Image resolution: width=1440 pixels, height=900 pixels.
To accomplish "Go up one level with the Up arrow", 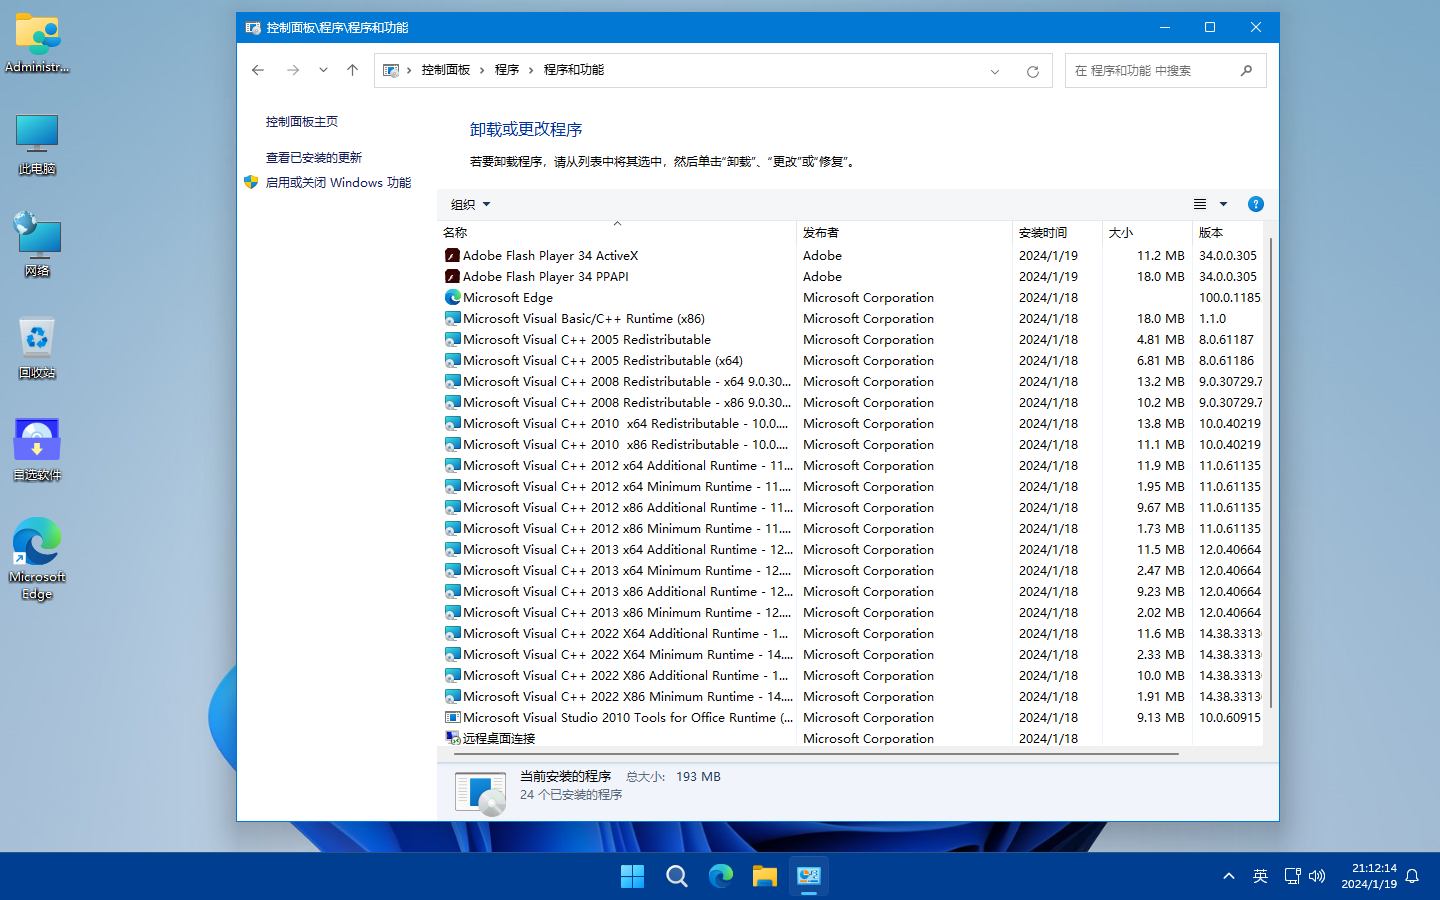I will click(x=352, y=70).
